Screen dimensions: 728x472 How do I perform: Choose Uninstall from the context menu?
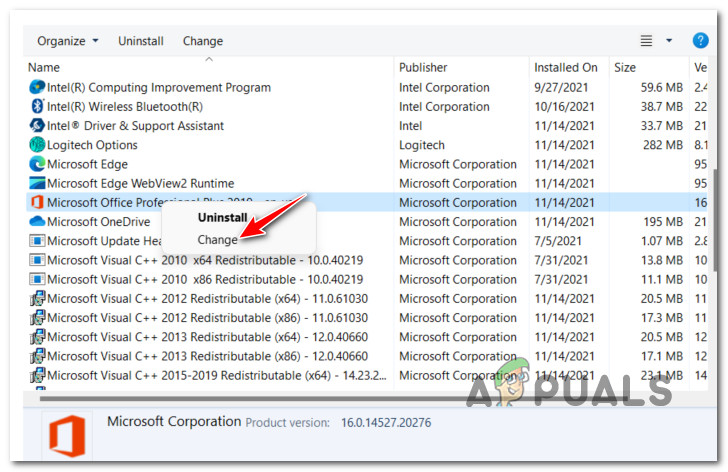[x=222, y=218]
